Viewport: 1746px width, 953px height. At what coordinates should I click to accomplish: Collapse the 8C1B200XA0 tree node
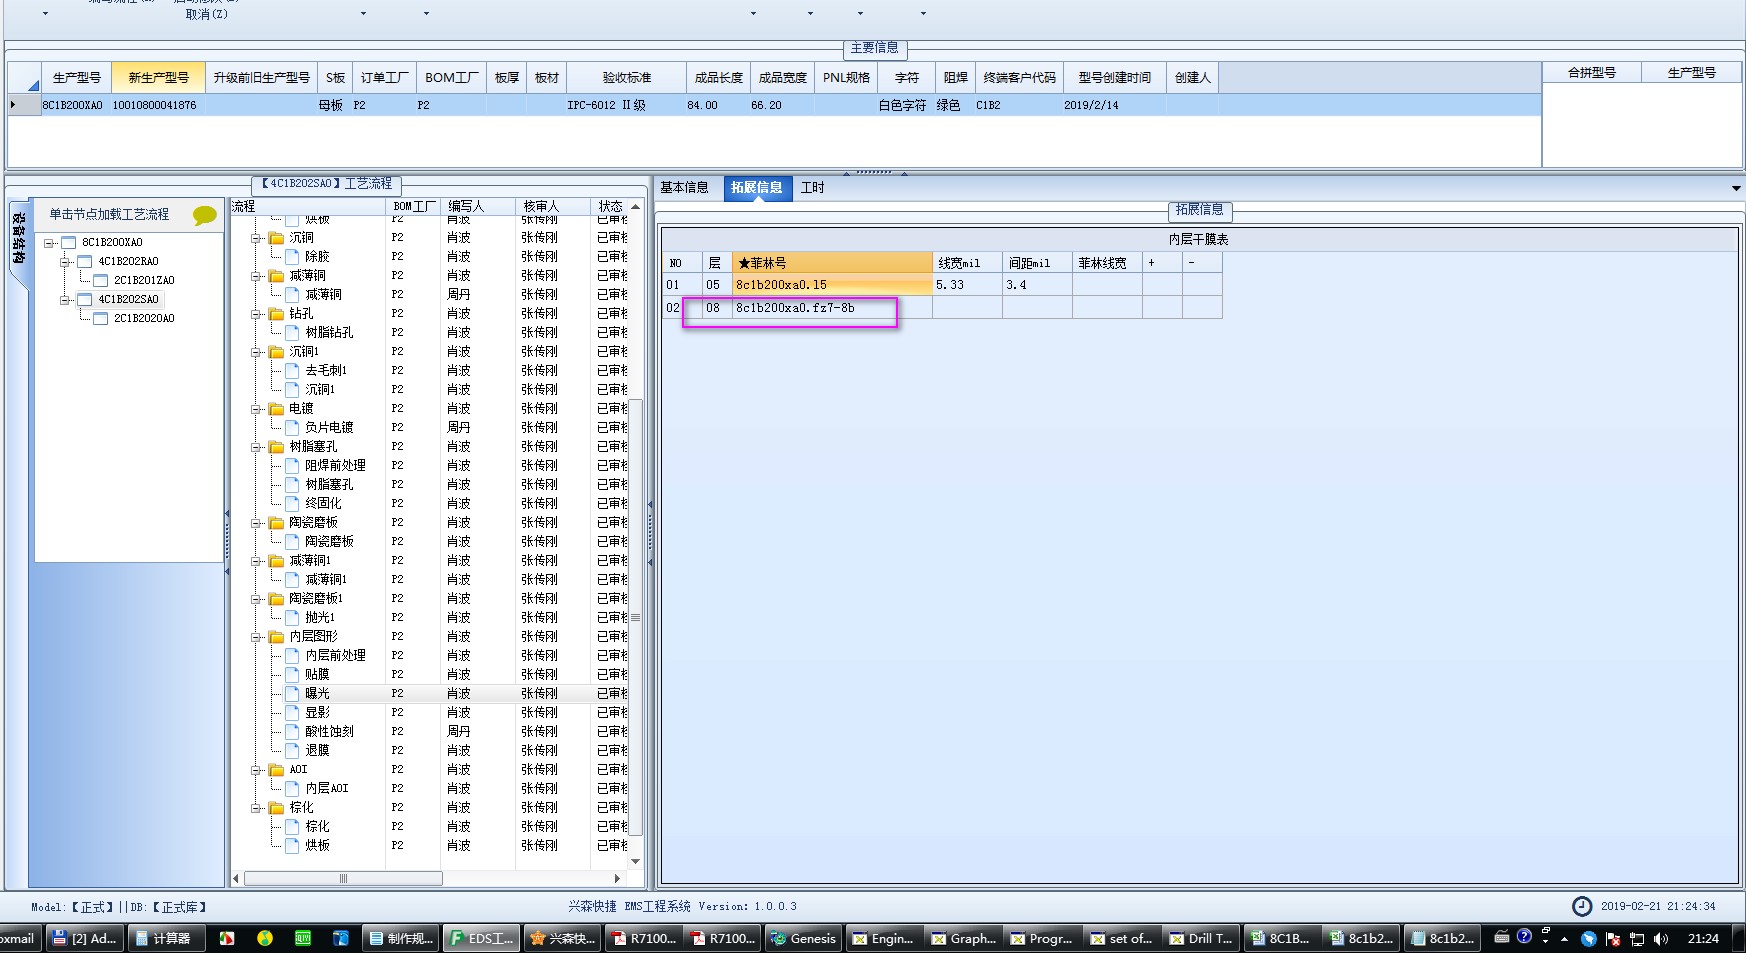[x=48, y=242]
